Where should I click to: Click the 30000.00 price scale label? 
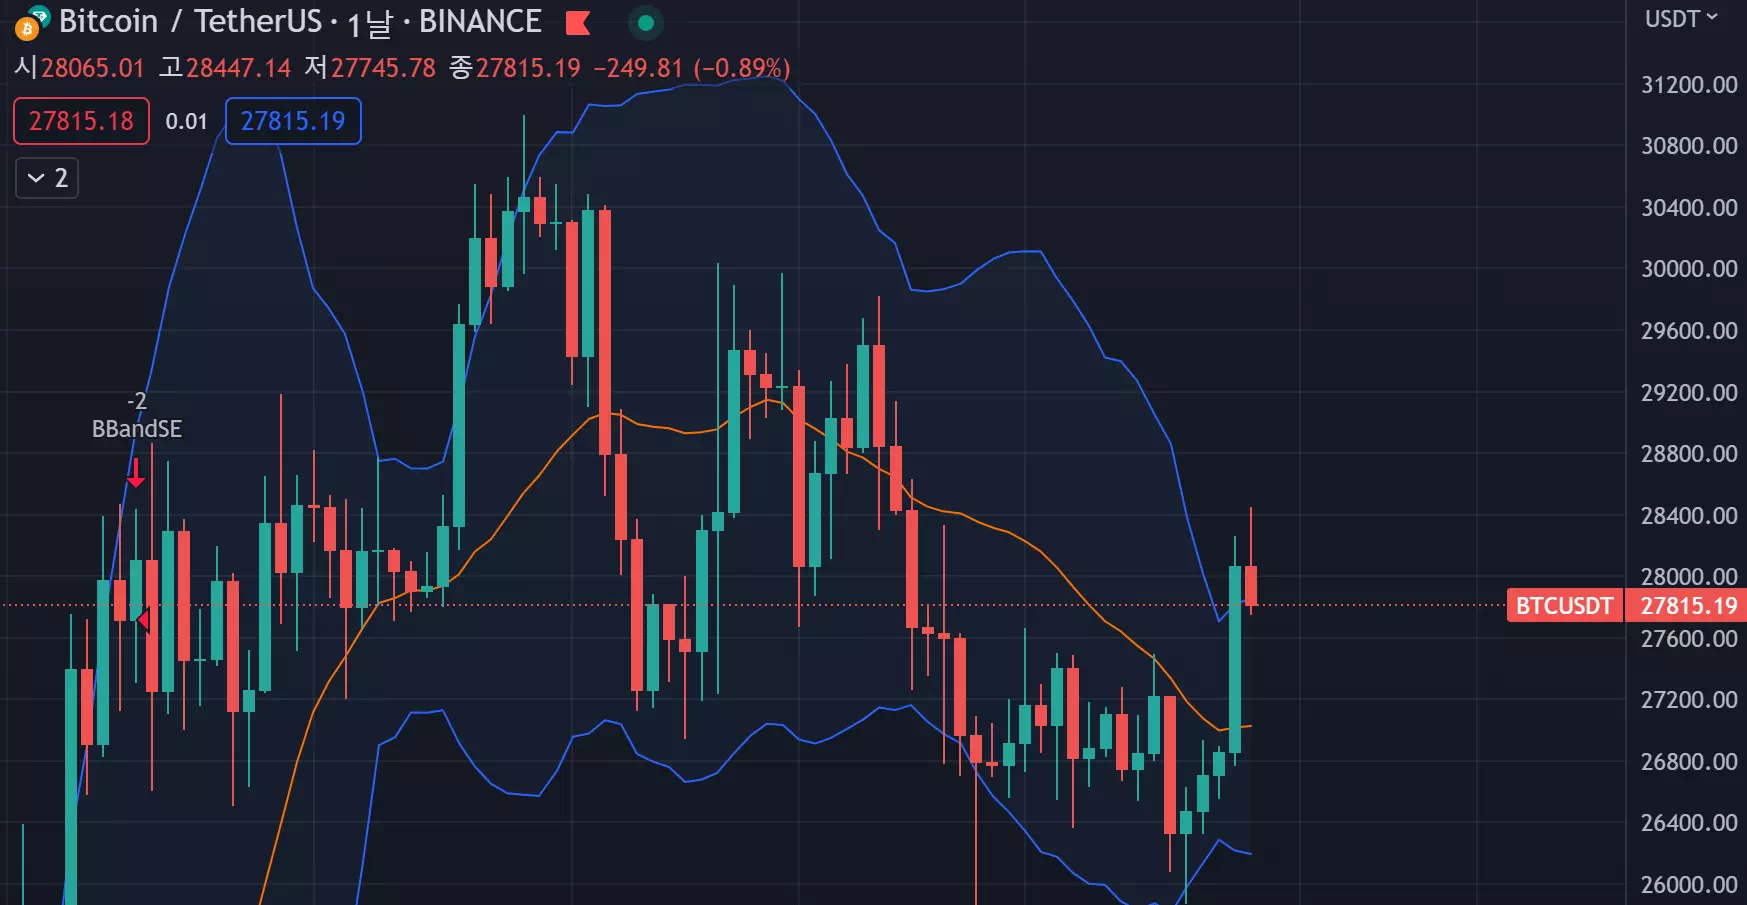(1689, 269)
